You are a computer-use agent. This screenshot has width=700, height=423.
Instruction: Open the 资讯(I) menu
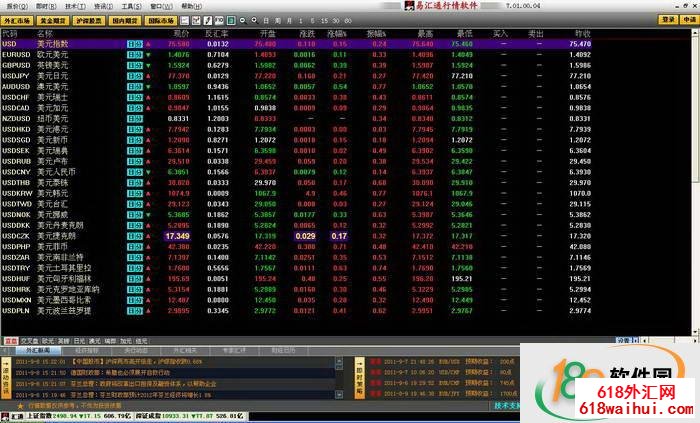pyautogui.click(x=104, y=6)
